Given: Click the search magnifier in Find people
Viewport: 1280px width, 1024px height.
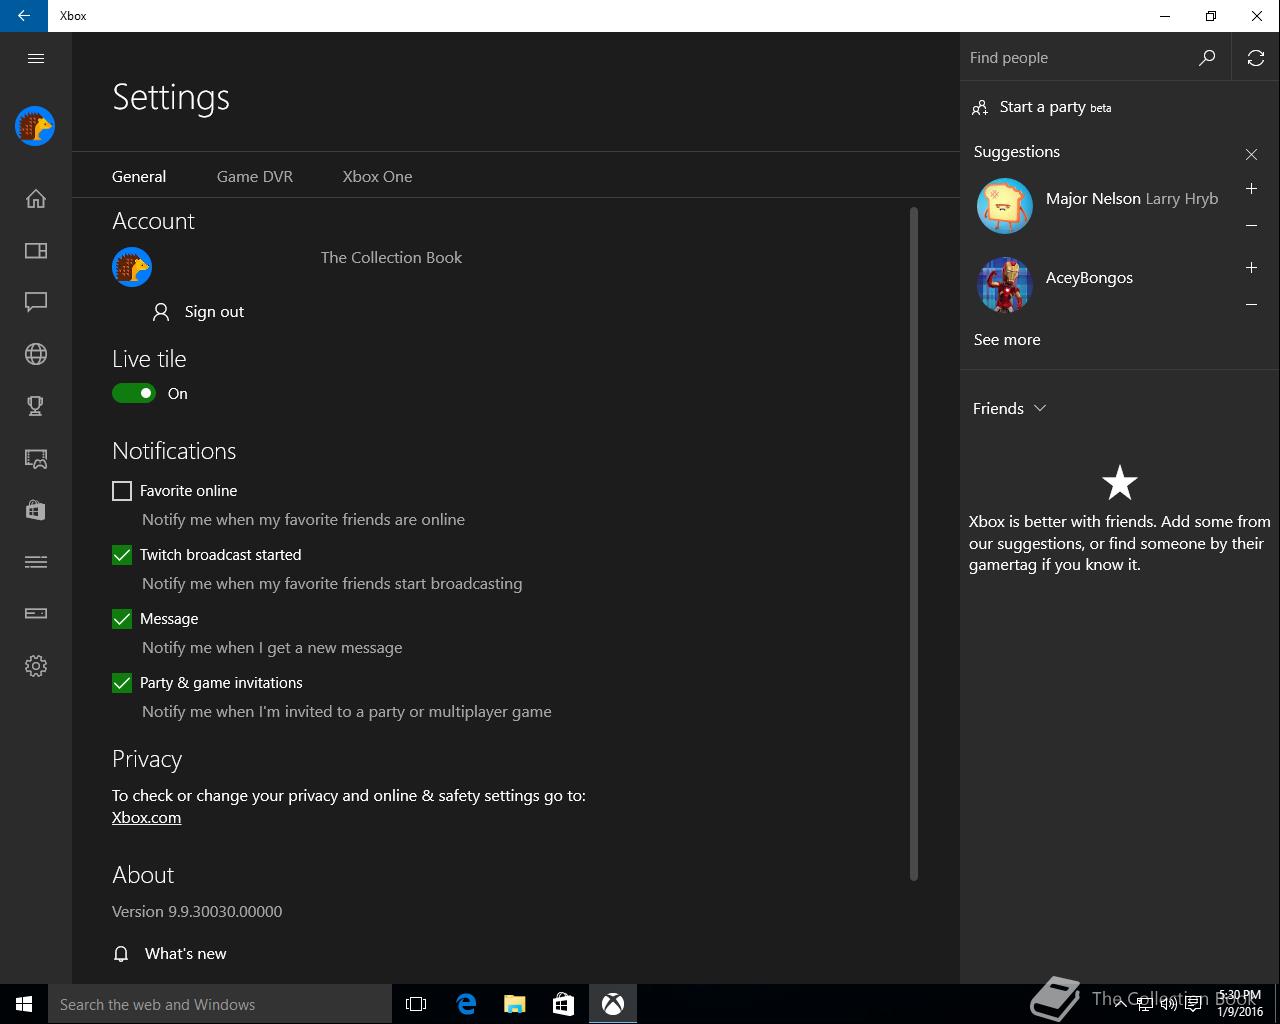Looking at the screenshot, I should tap(1207, 58).
